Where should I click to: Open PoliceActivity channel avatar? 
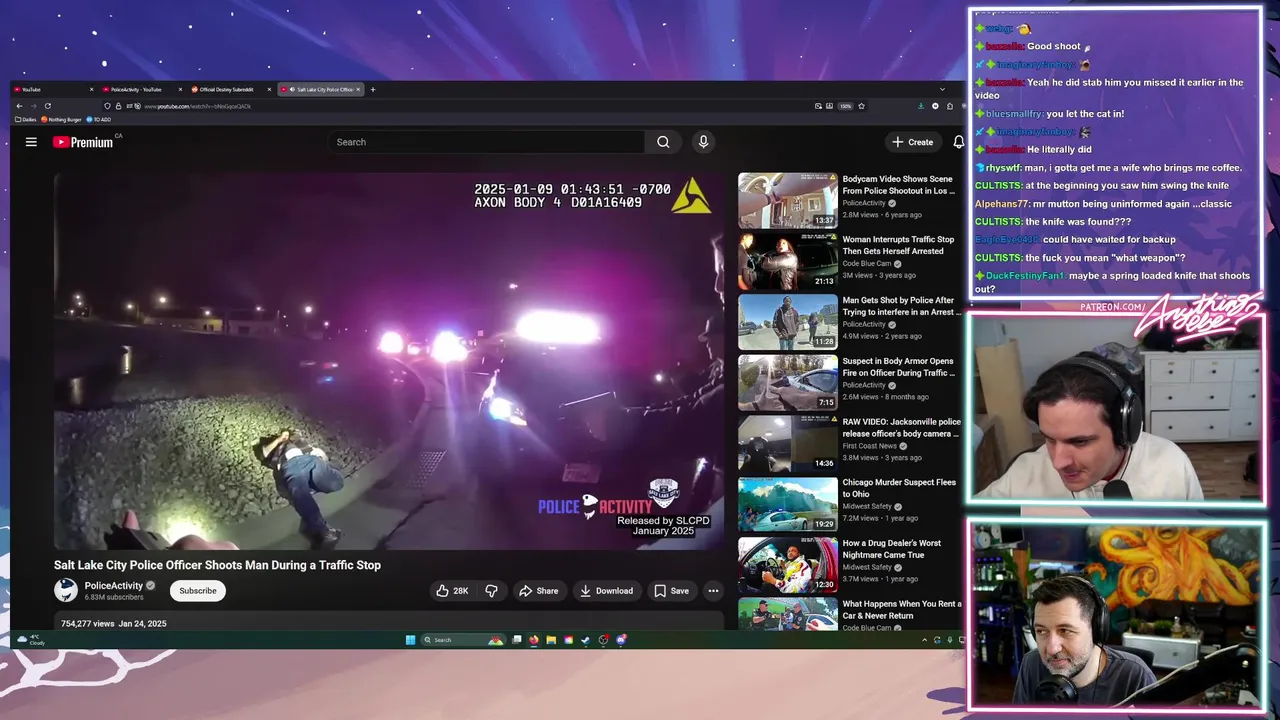(66, 590)
